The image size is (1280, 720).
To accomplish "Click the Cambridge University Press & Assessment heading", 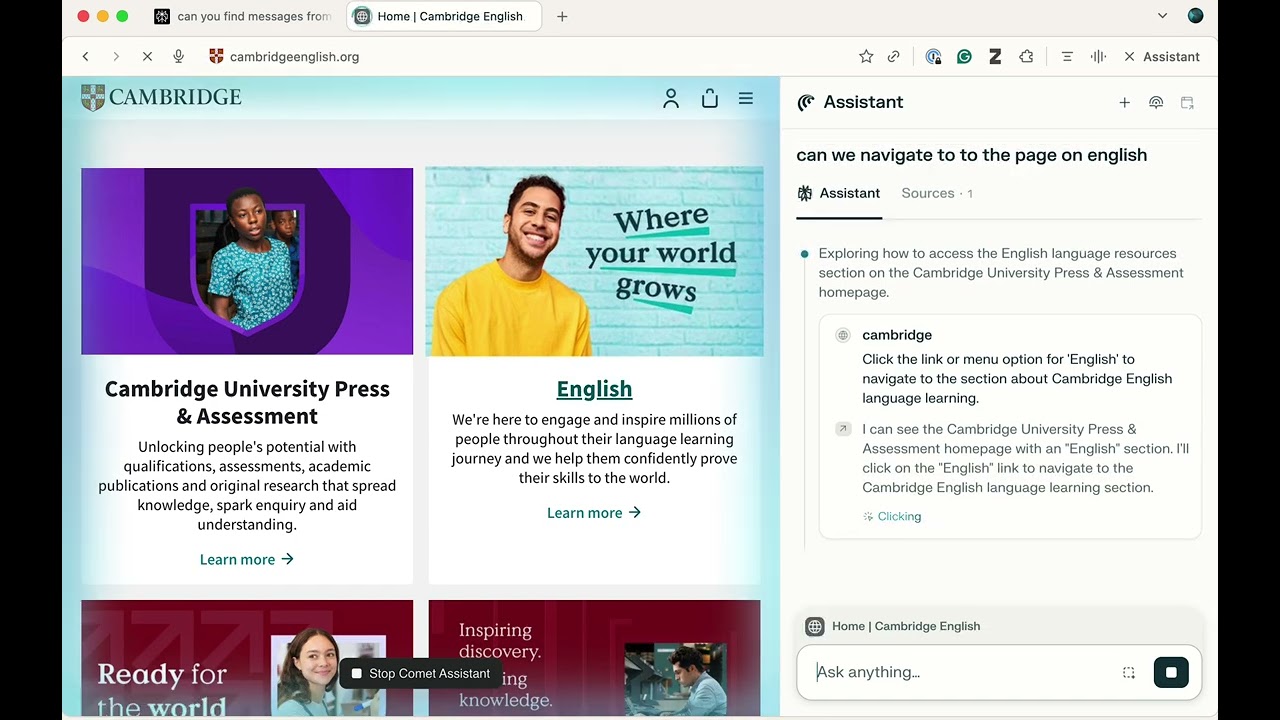I will tap(247, 402).
